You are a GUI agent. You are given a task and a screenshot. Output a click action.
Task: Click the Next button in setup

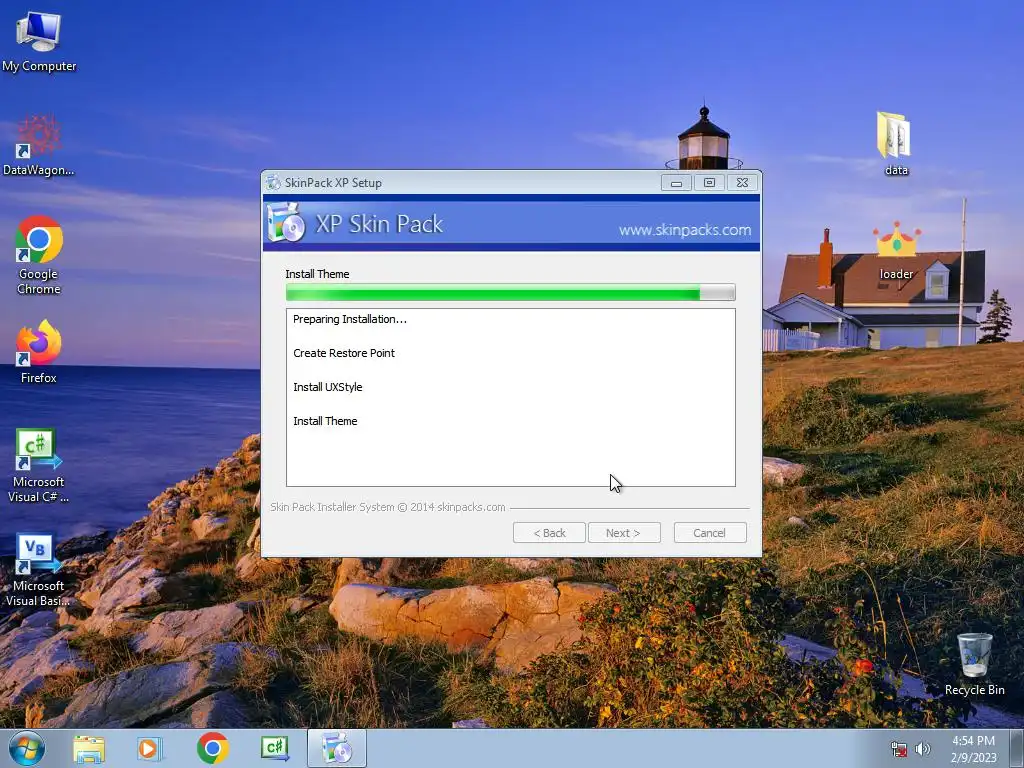point(624,533)
